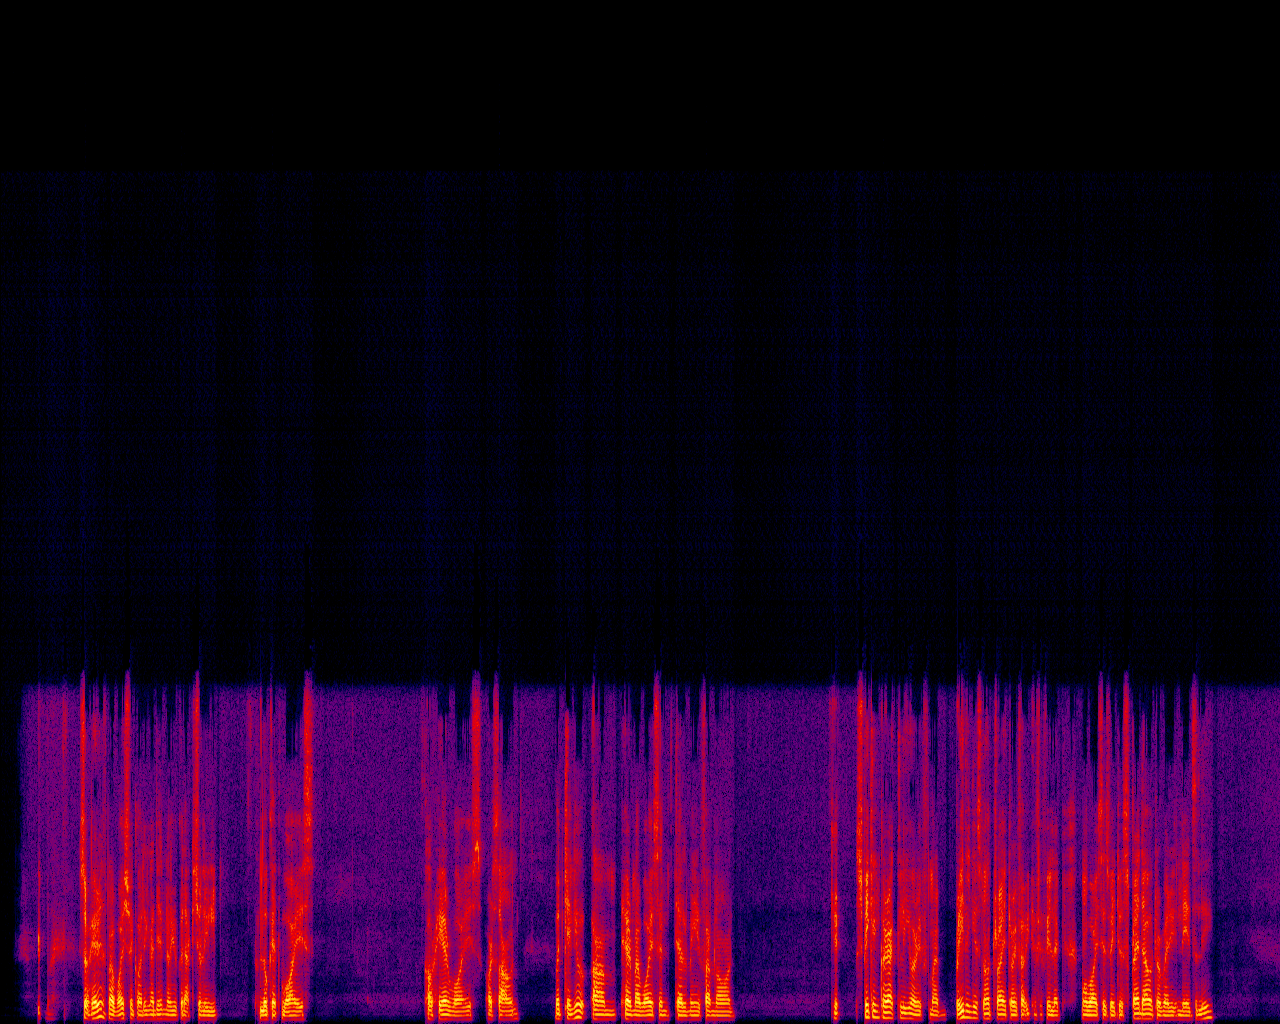Click the black empty band at the spectrogram's top

pos(640,80)
